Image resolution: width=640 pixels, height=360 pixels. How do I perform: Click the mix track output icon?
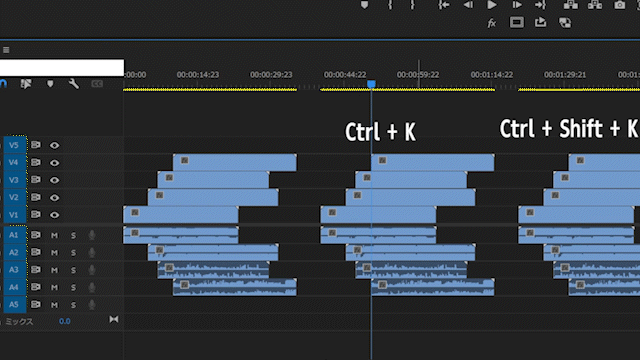coord(113,320)
